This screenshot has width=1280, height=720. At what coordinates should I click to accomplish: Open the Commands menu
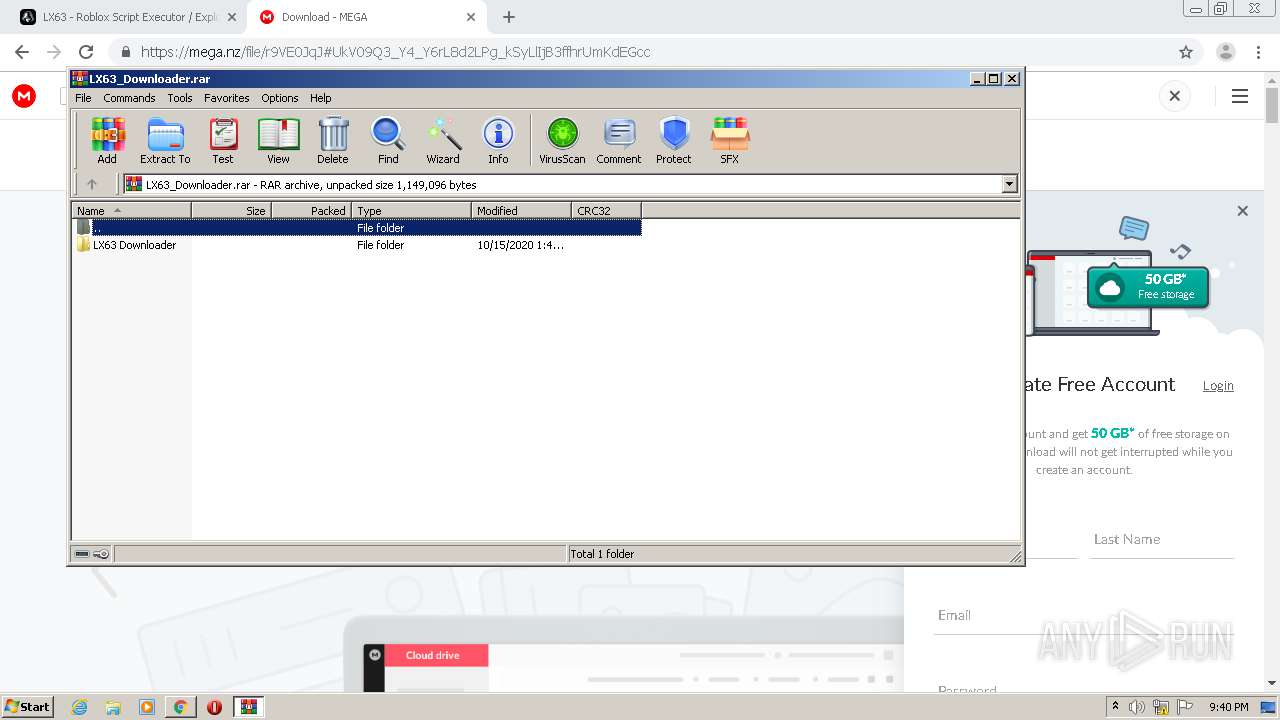pos(129,98)
